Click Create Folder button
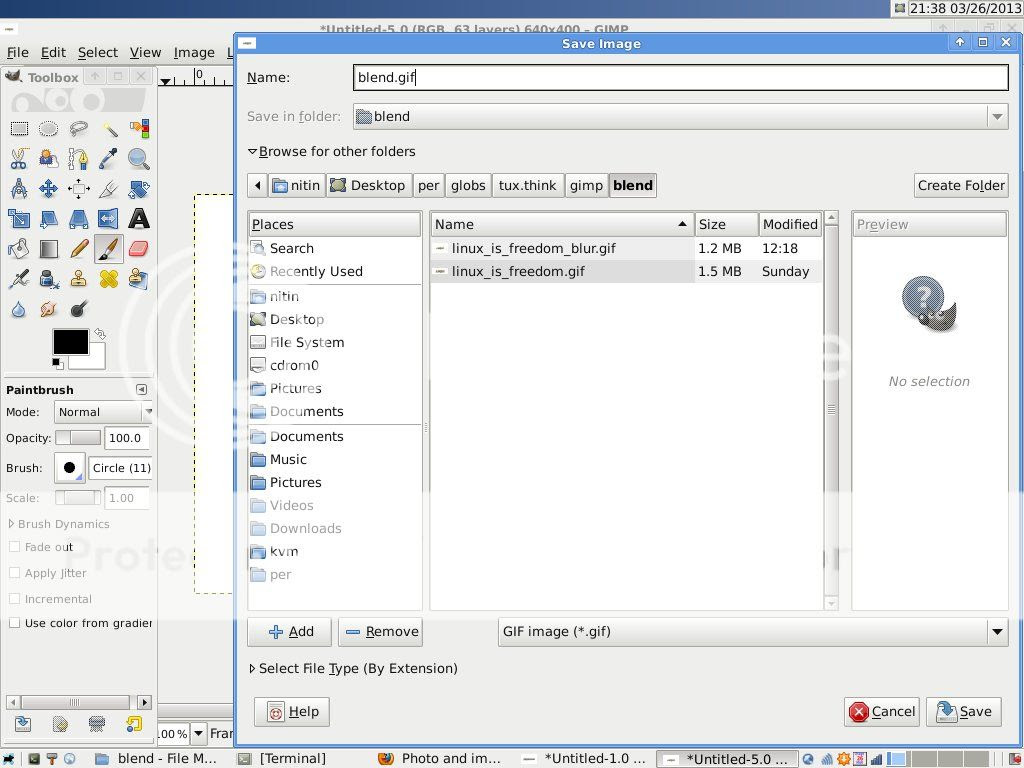The width and height of the screenshot is (1024, 768). [x=961, y=185]
